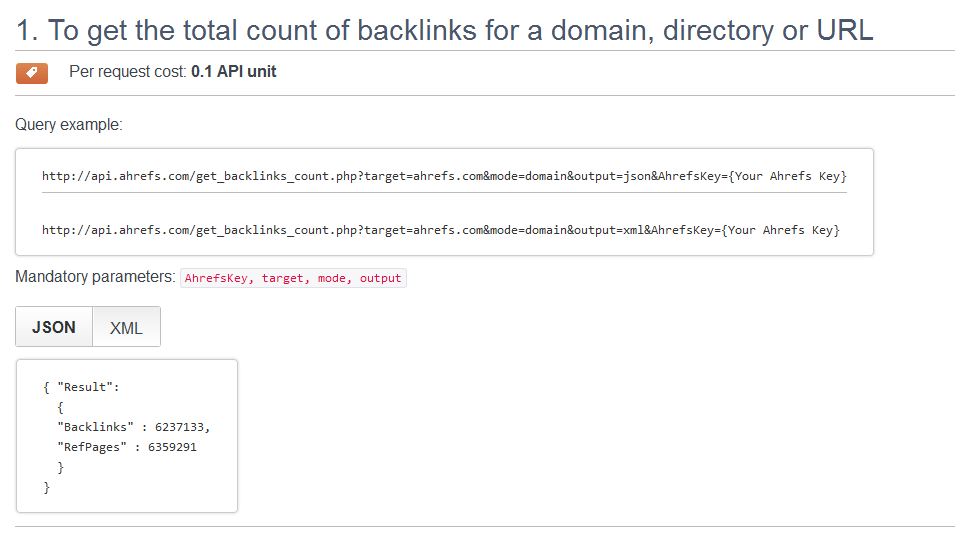
Task: Click the "0.1 API unit" cost text
Action: point(233,72)
